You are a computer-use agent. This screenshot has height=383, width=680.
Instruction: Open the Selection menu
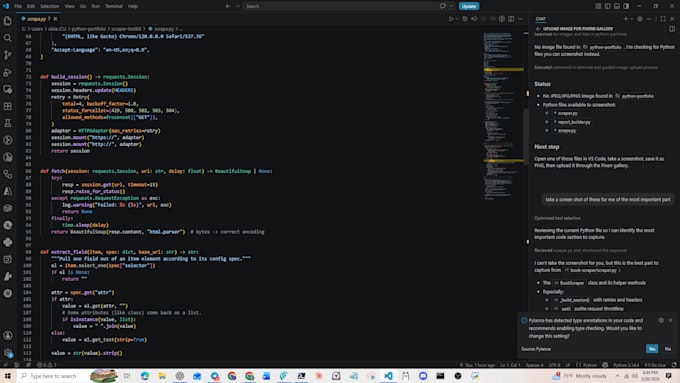tap(49, 6)
